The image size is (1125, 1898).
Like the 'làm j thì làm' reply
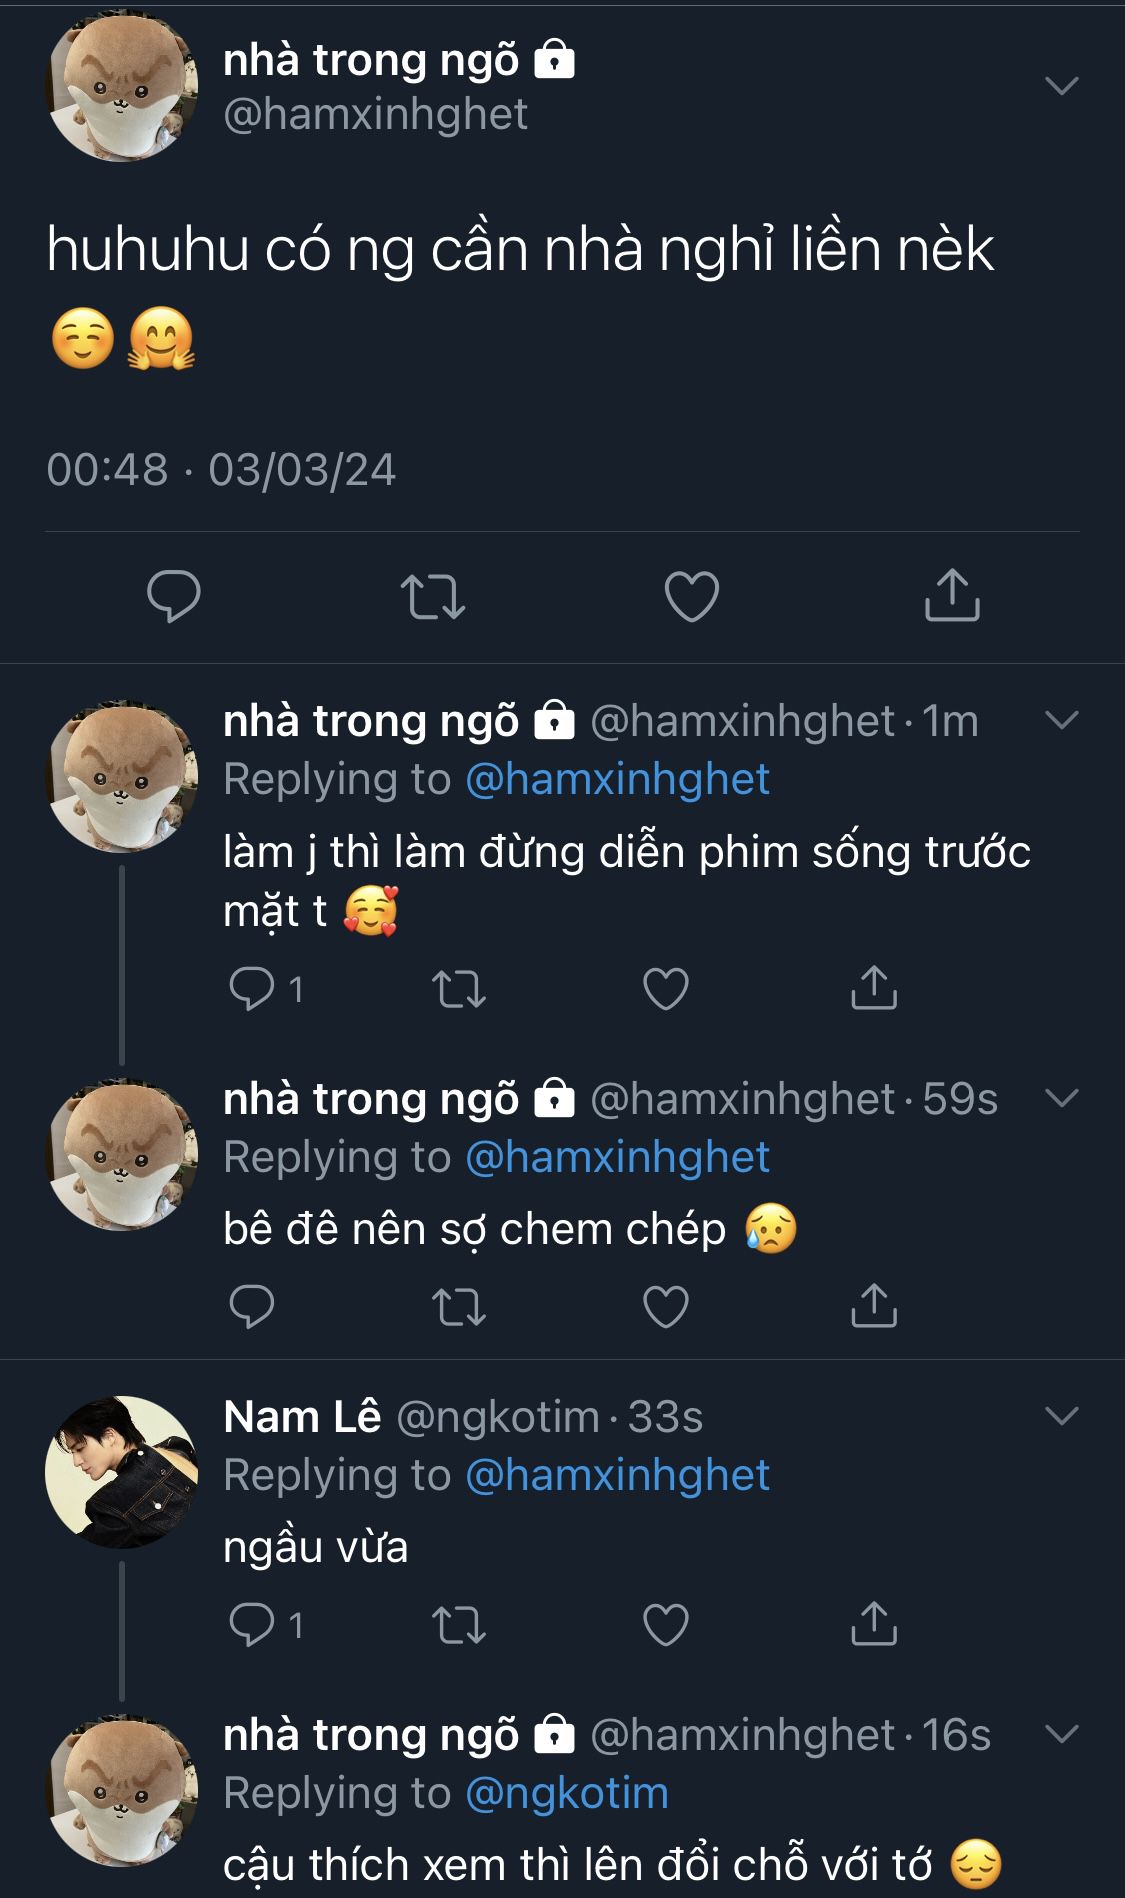pos(666,989)
